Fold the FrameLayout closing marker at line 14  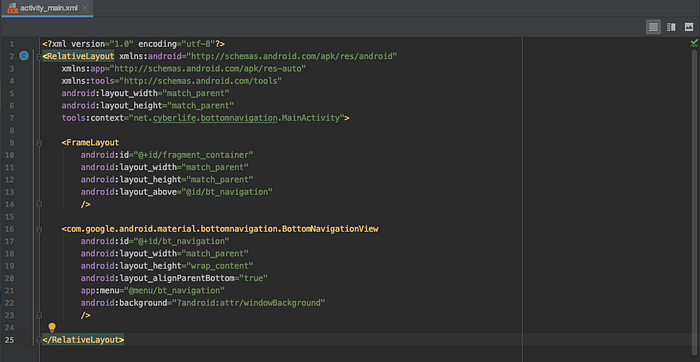(39, 204)
